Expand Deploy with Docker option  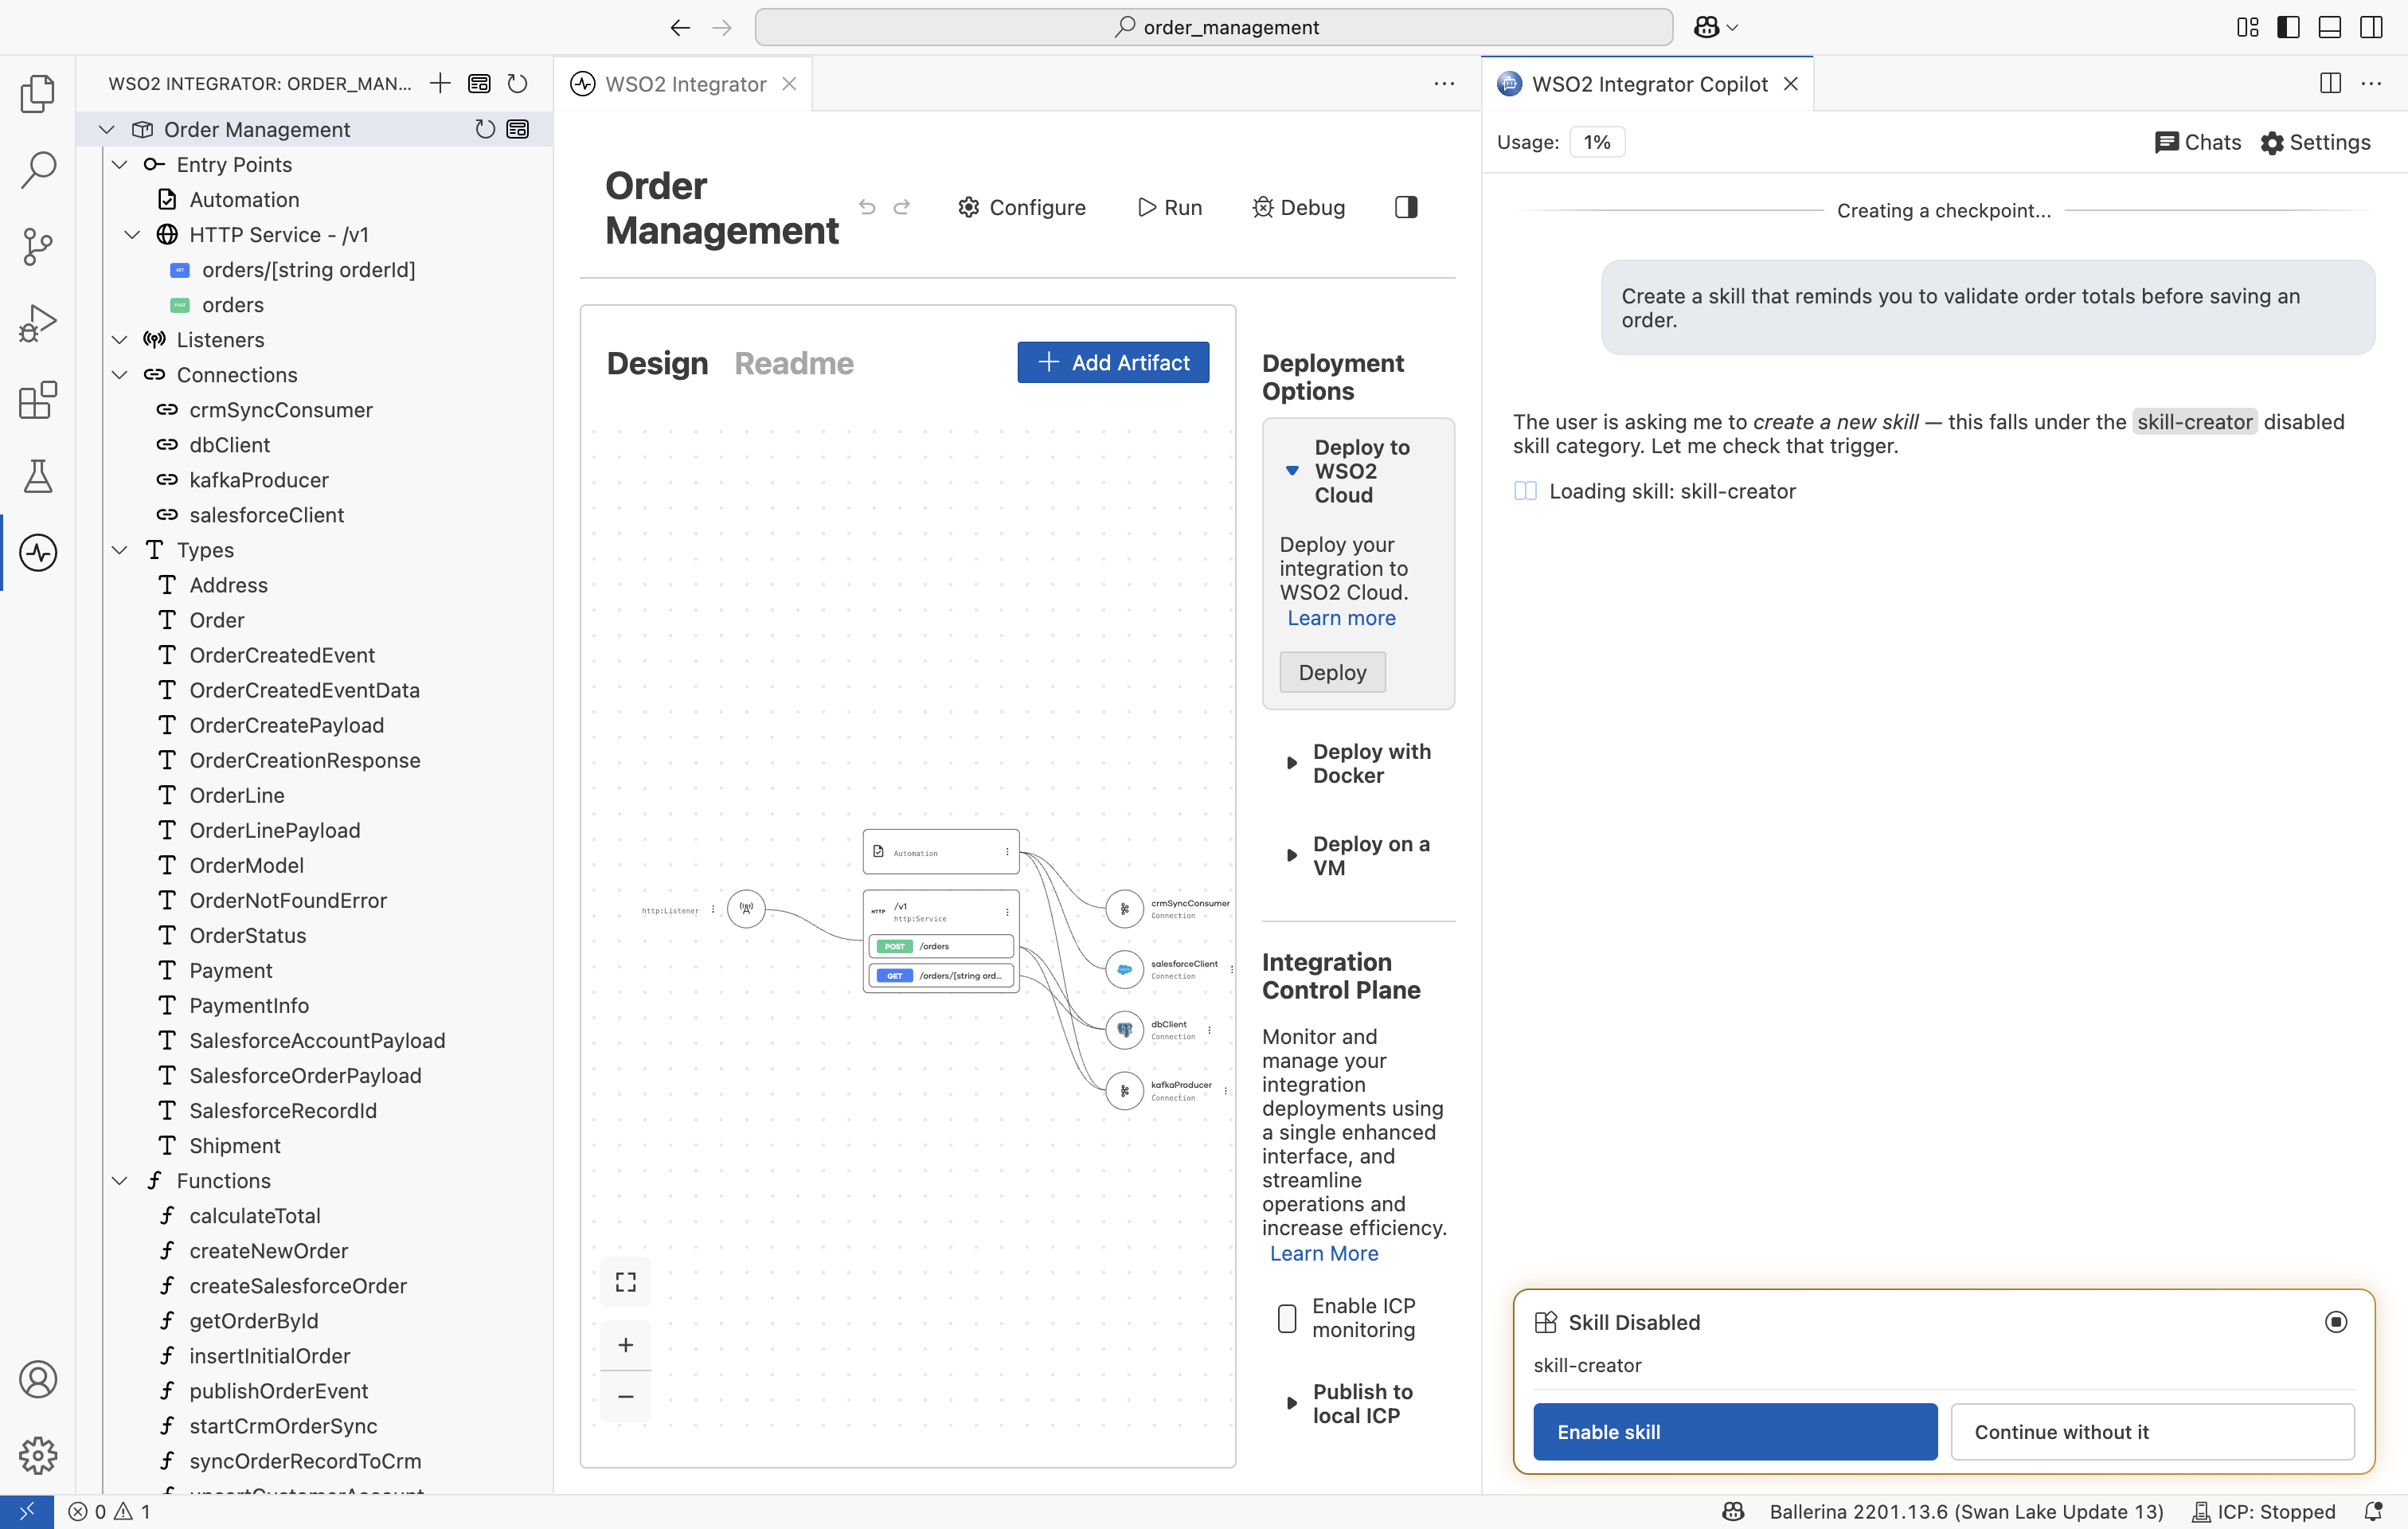tap(1292, 763)
